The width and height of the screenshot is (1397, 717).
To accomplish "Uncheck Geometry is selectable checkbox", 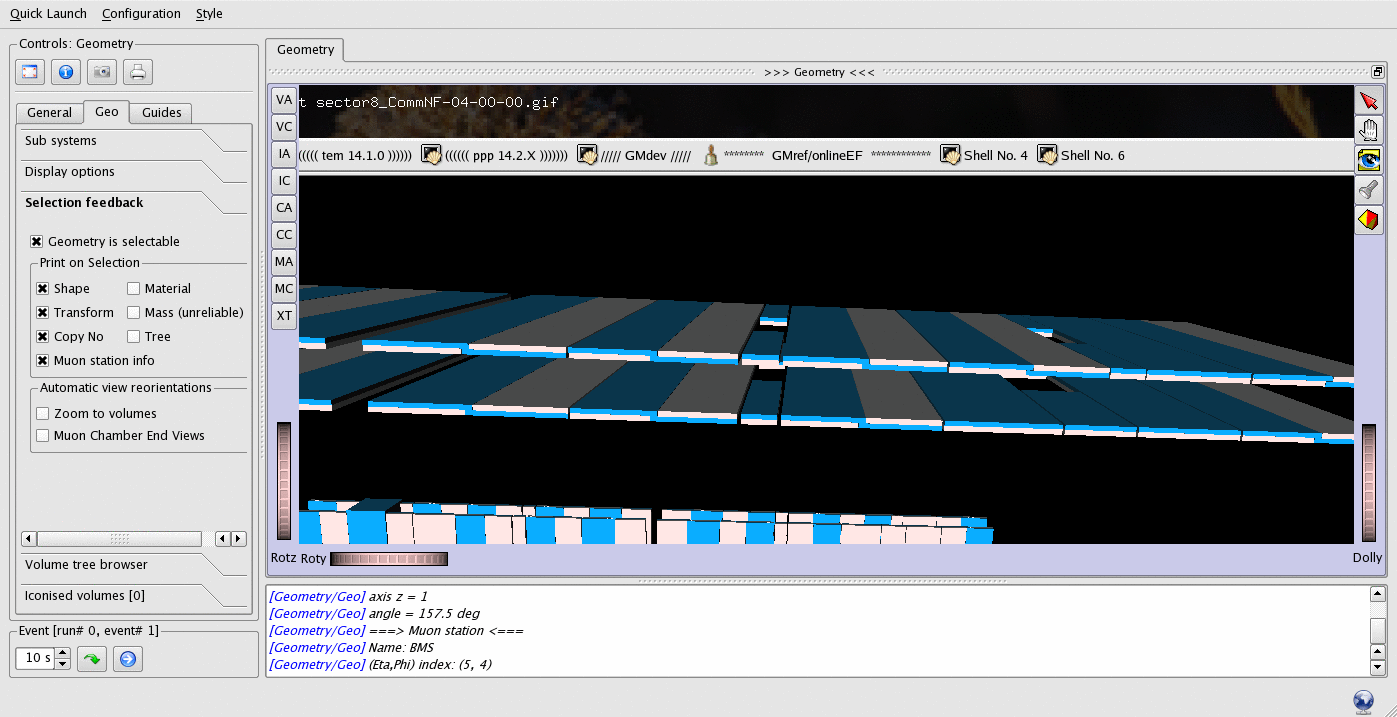I will [37, 242].
